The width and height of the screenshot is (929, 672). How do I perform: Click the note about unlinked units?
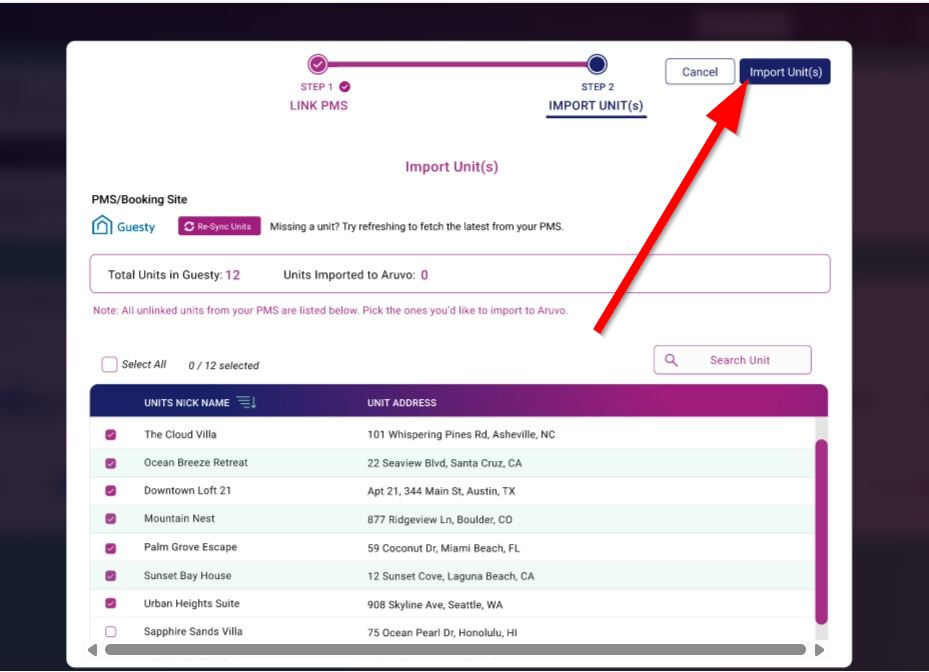(330, 310)
